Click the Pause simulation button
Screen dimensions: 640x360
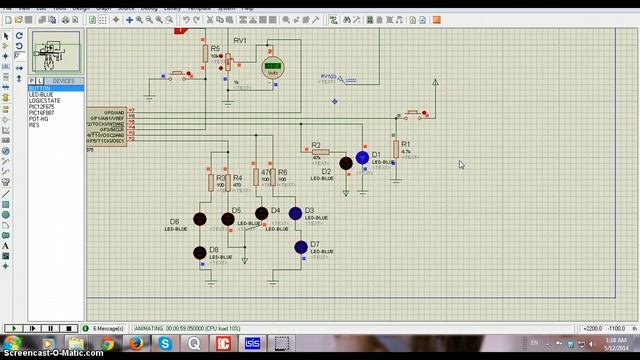click(50, 328)
